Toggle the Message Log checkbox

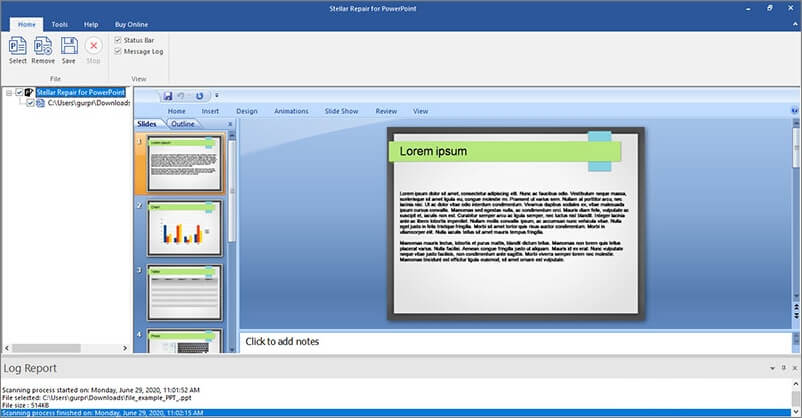tap(118, 51)
